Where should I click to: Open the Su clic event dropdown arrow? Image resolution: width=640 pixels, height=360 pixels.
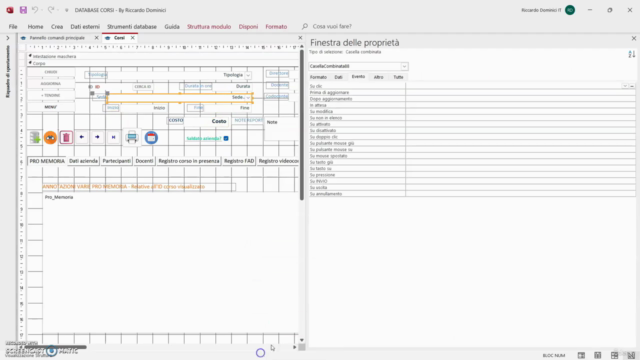pos(625,86)
